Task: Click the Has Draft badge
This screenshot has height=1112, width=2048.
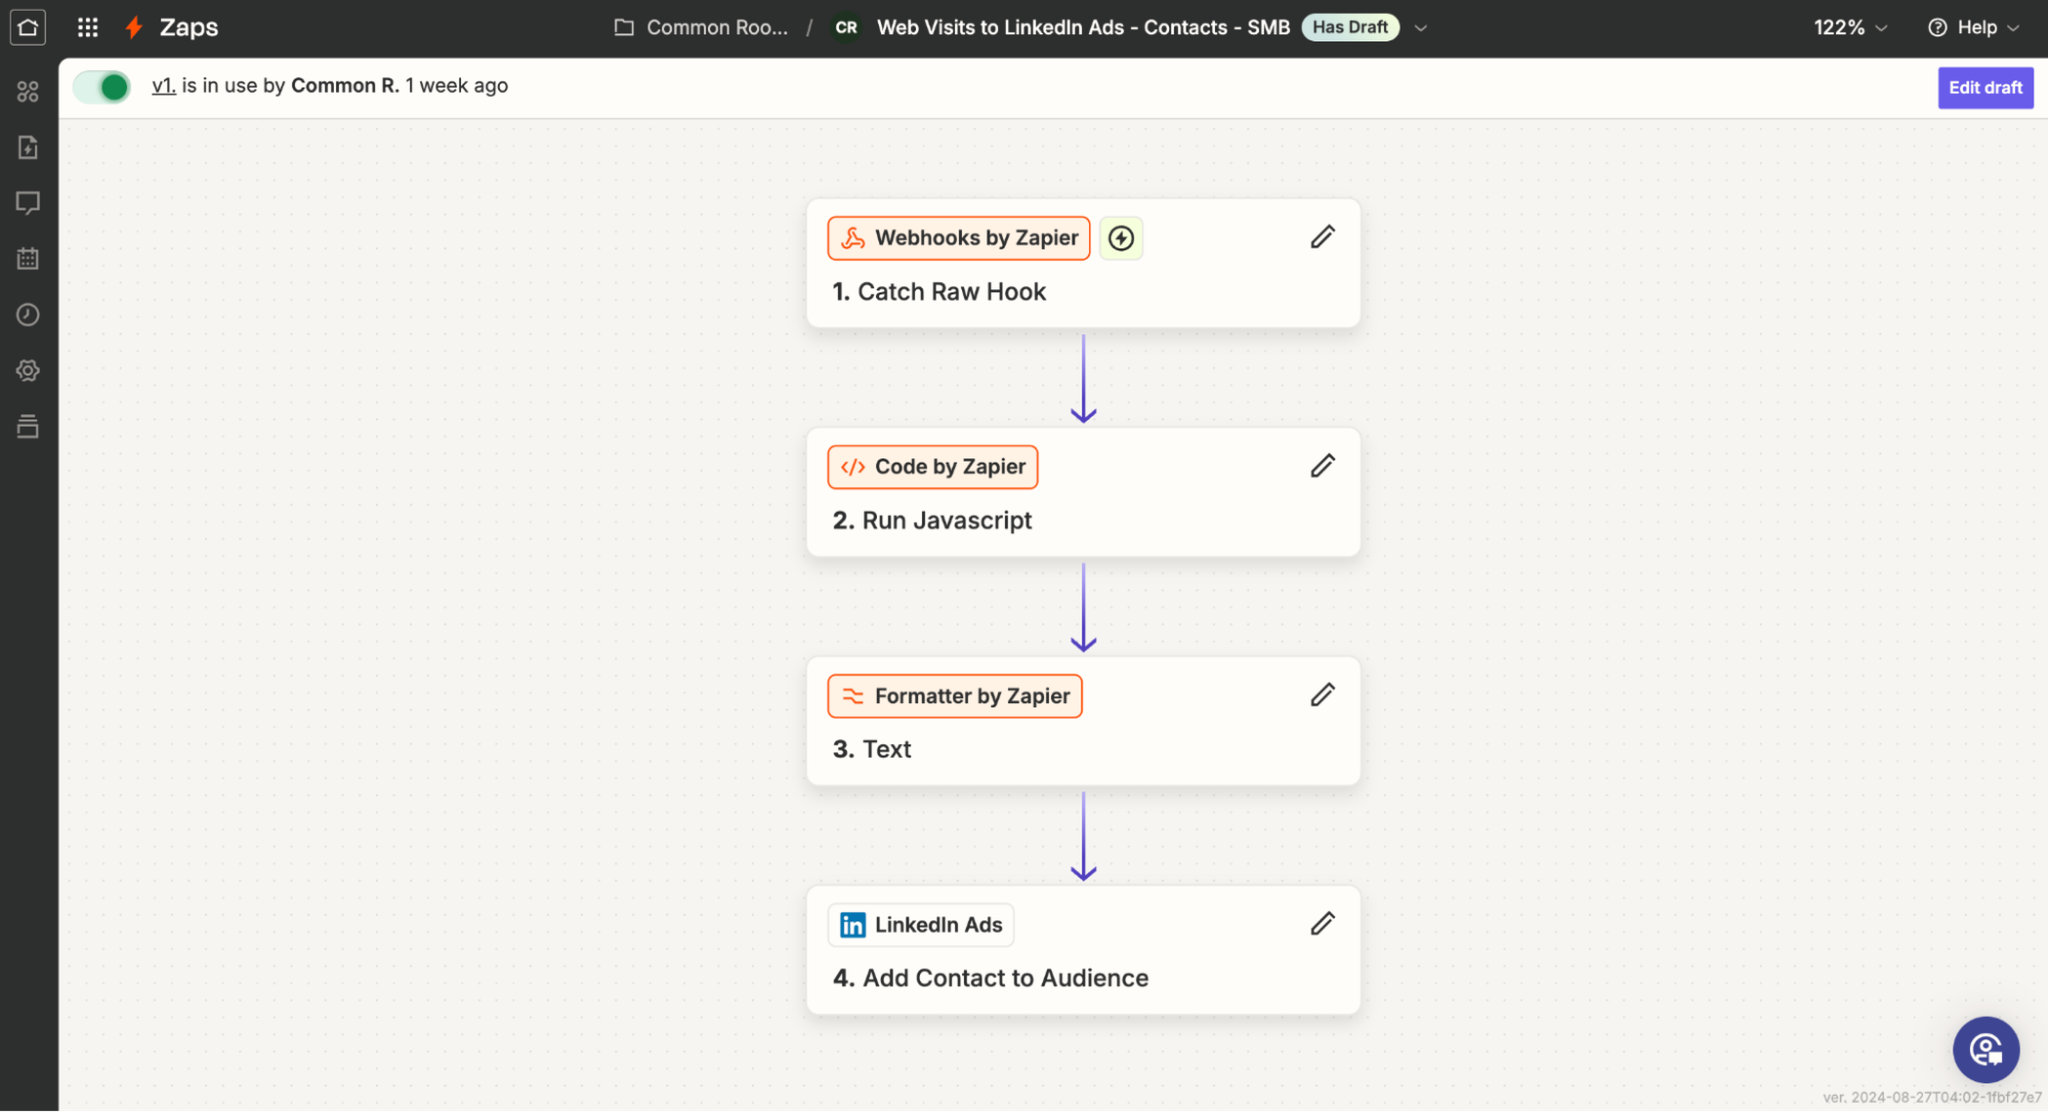Action: coord(1350,27)
